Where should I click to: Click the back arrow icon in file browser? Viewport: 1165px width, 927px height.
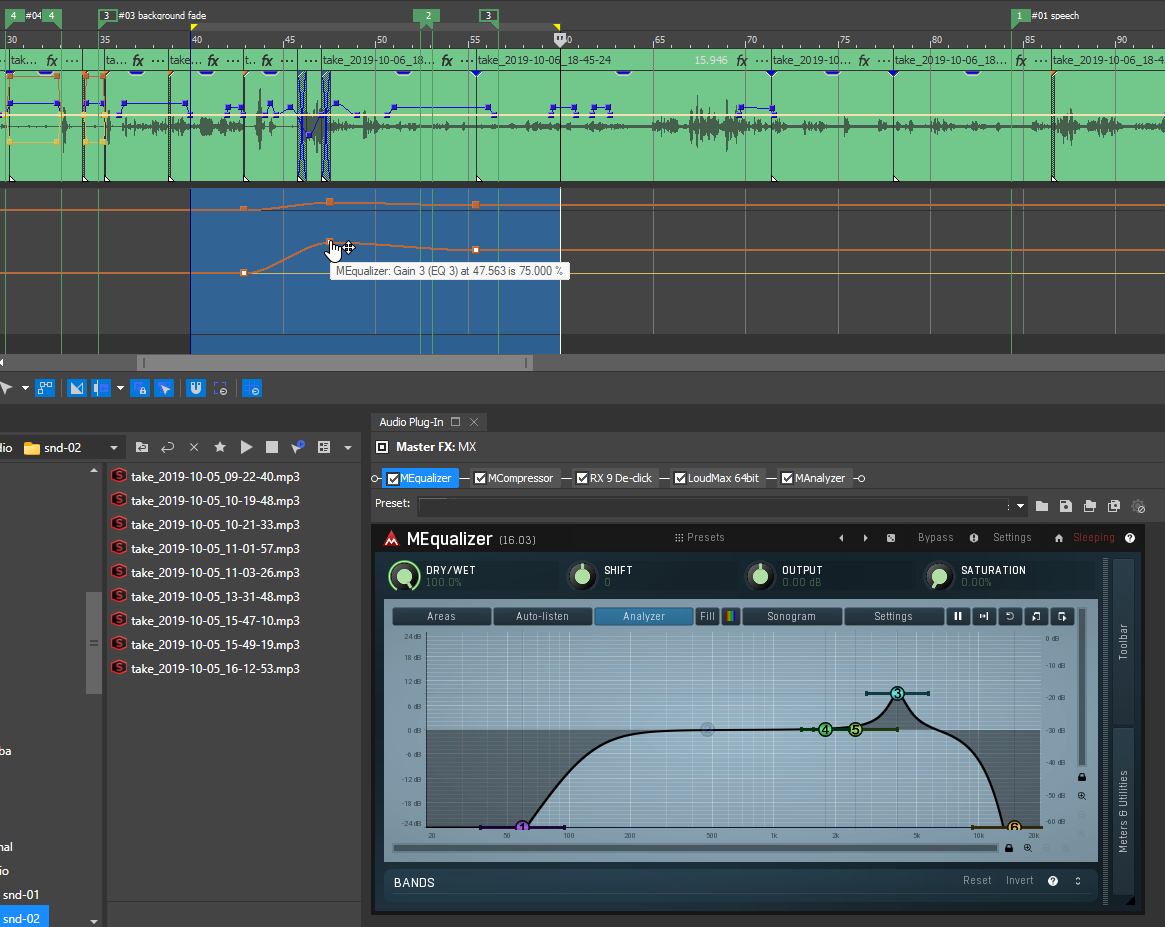click(x=168, y=447)
